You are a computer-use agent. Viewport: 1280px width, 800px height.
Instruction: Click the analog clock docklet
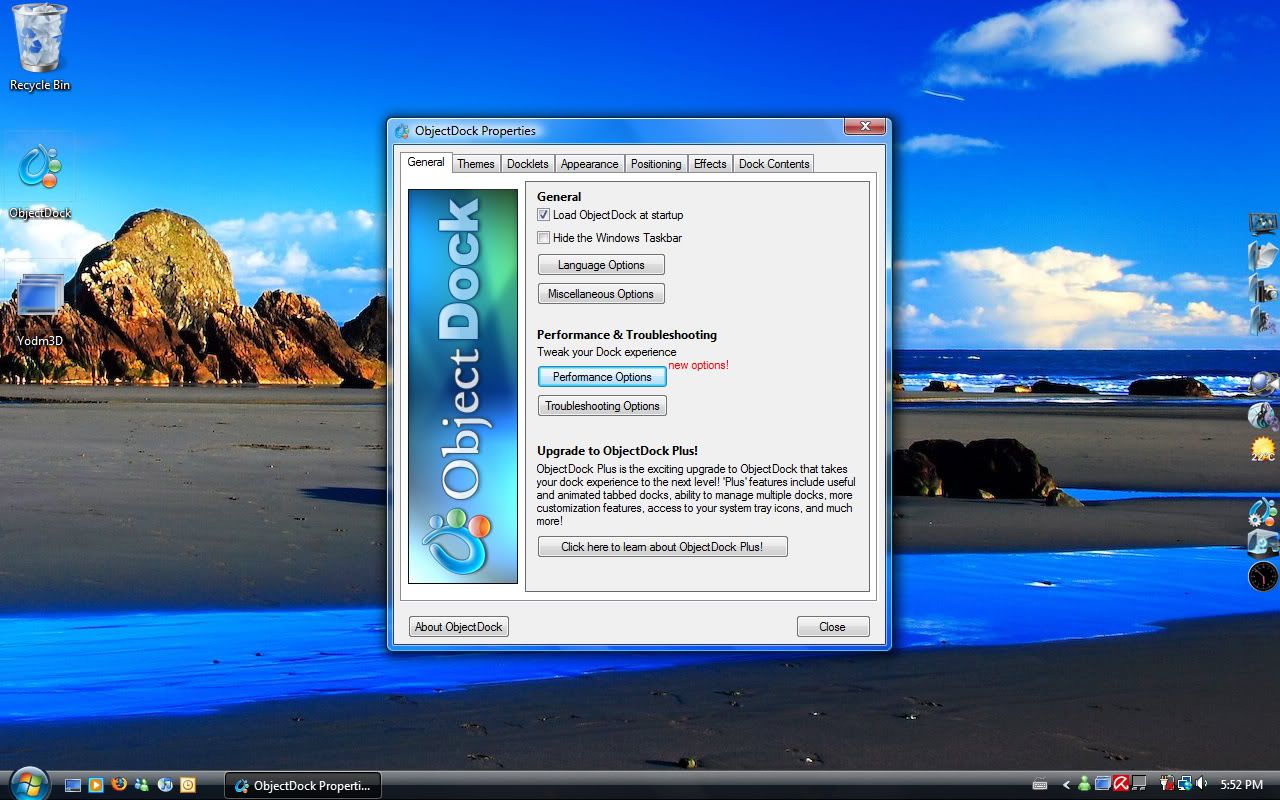click(1263, 576)
